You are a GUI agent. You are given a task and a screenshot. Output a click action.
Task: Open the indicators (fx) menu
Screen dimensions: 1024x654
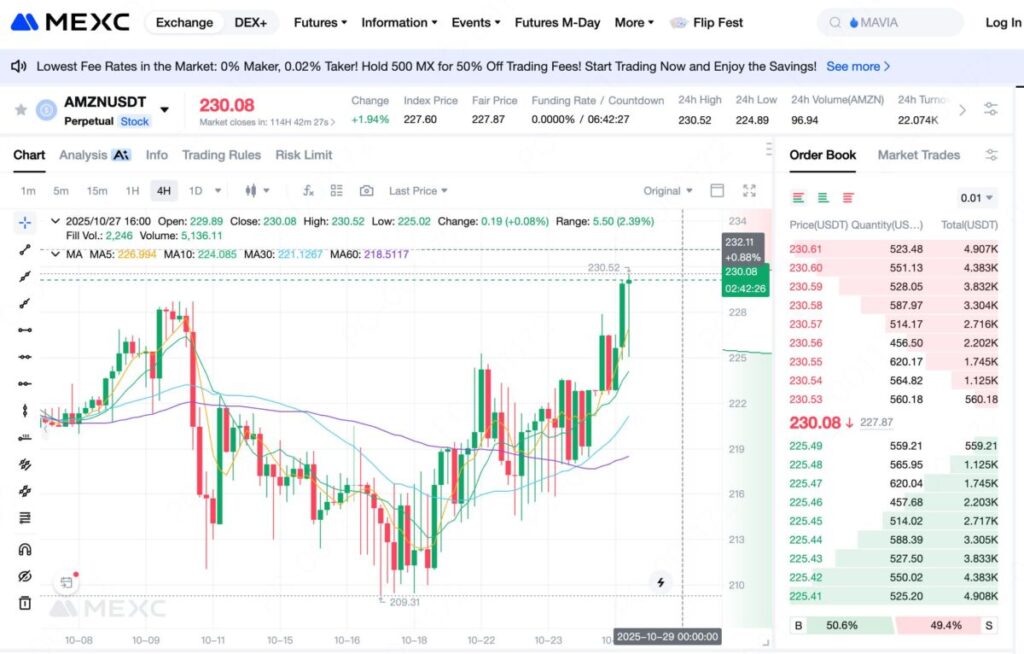point(308,191)
